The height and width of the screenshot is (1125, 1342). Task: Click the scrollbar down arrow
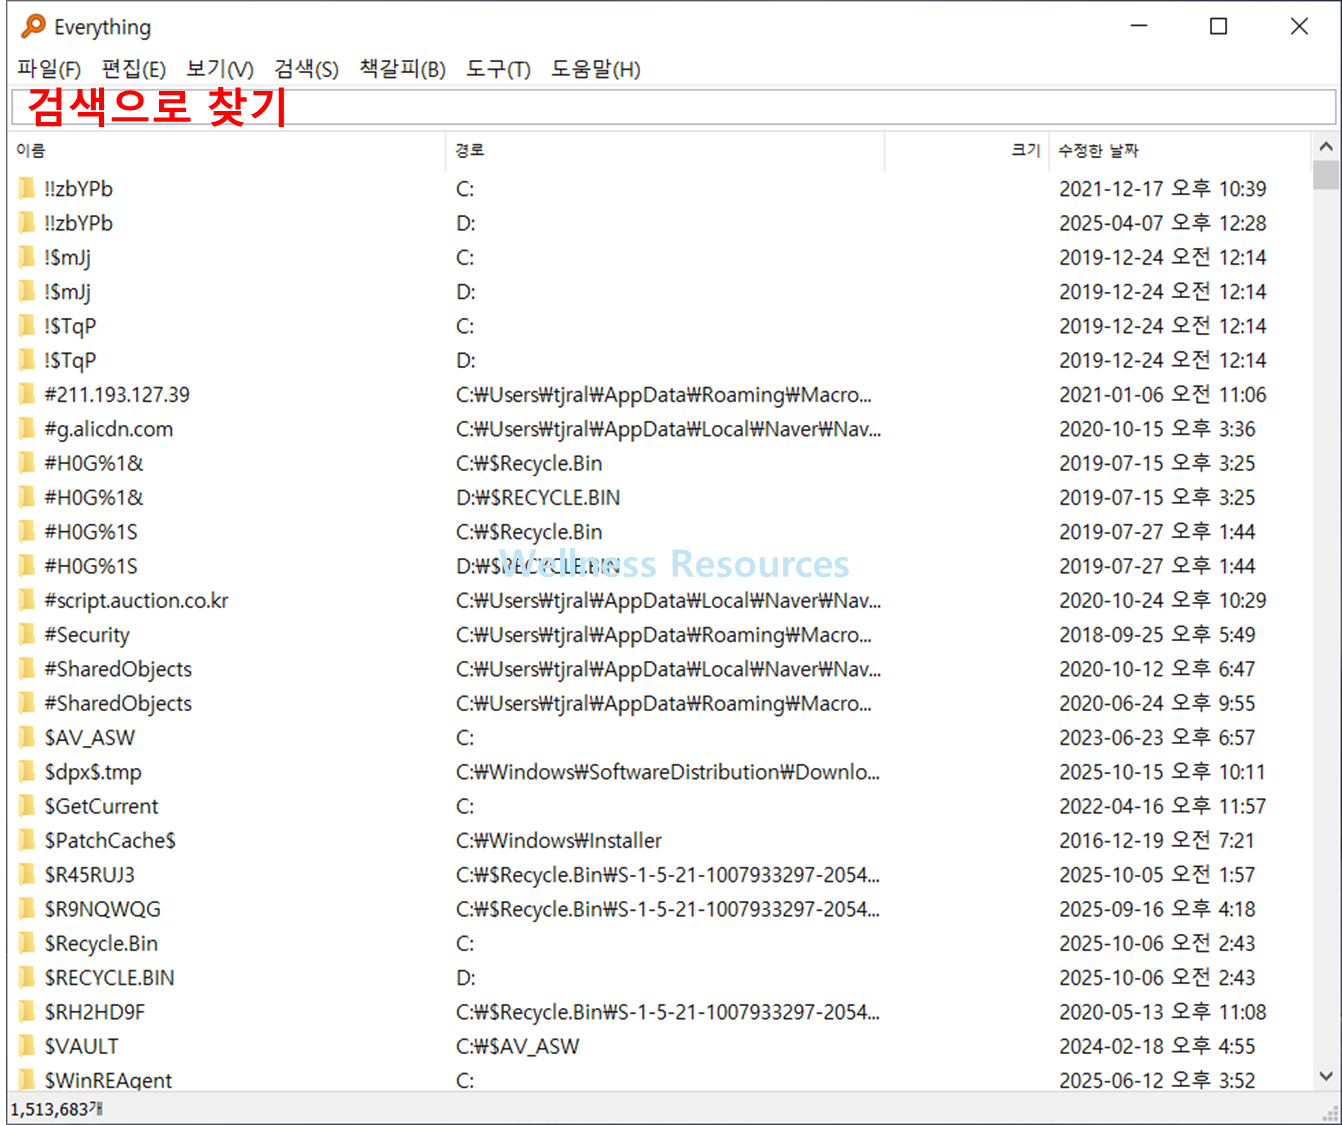point(1326,1076)
